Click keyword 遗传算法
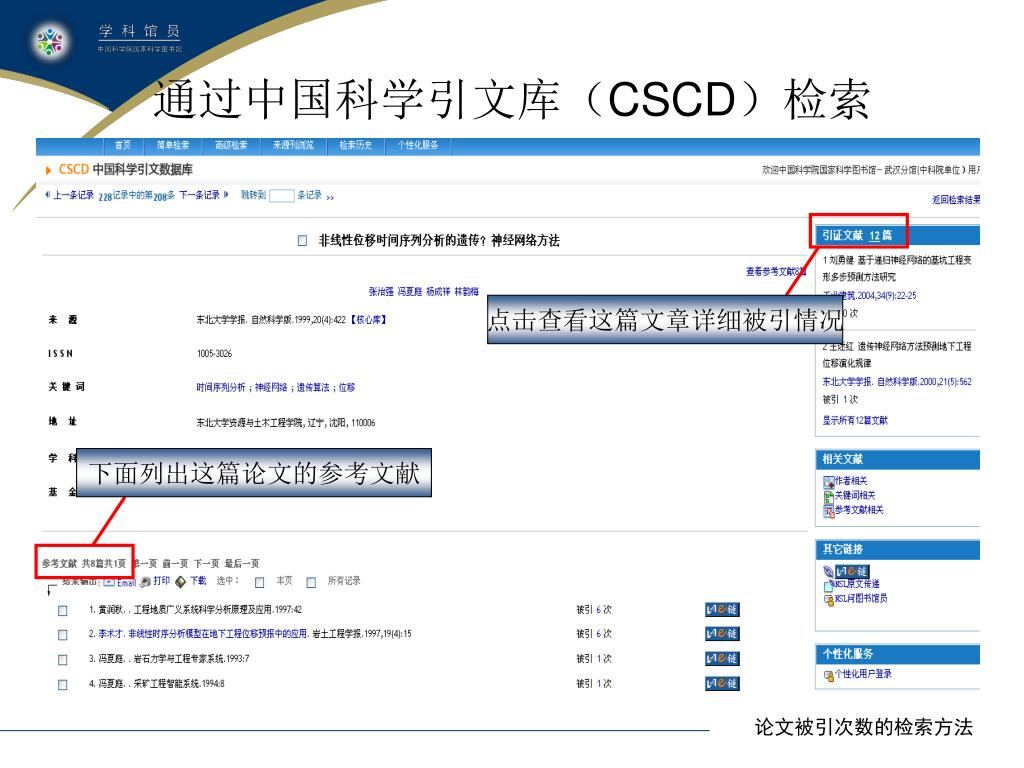The width and height of the screenshot is (1024, 768). (x=313, y=387)
